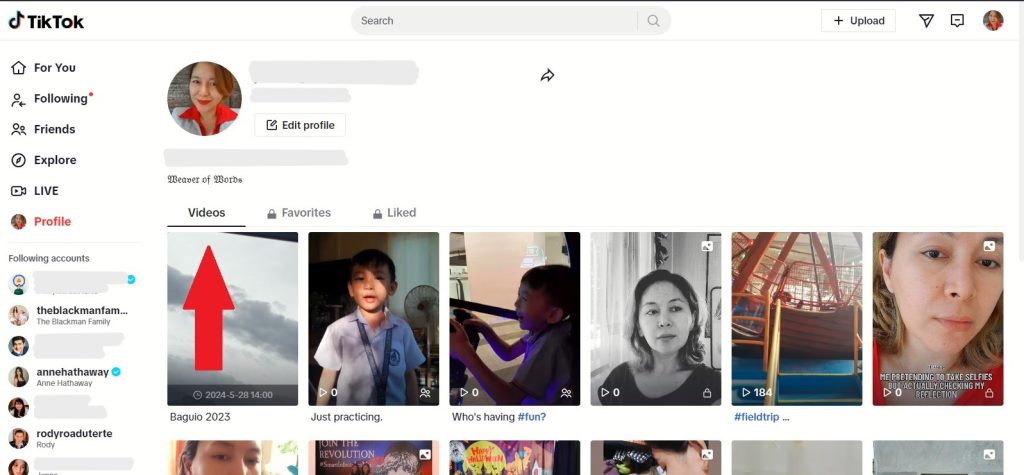
Task: Open the 'Just practicing.' video
Action: [374, 319]
